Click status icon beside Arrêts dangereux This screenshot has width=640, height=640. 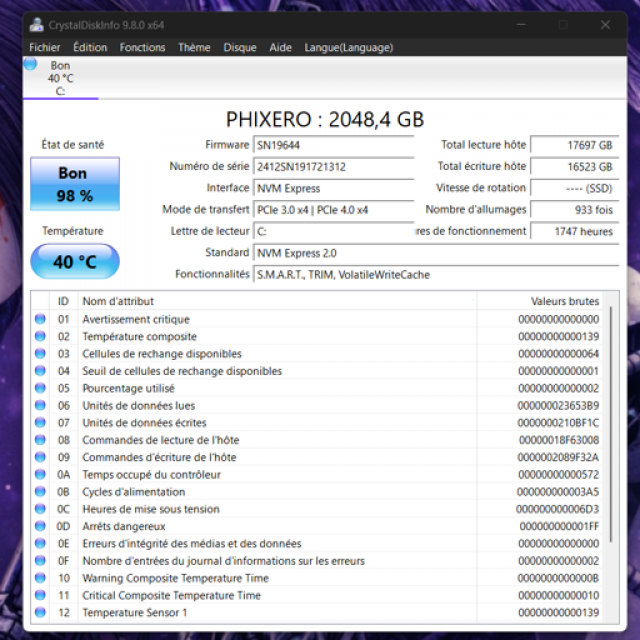click(40, 526)
